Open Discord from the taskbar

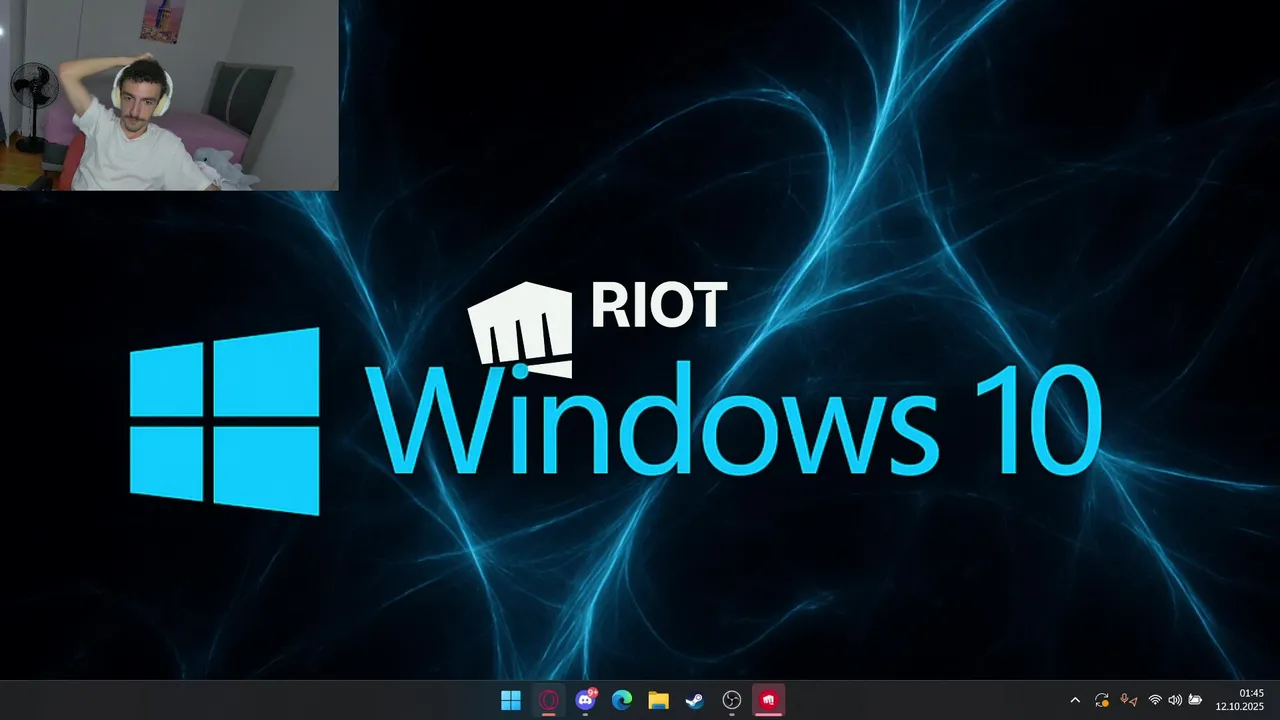pos(585,701)
